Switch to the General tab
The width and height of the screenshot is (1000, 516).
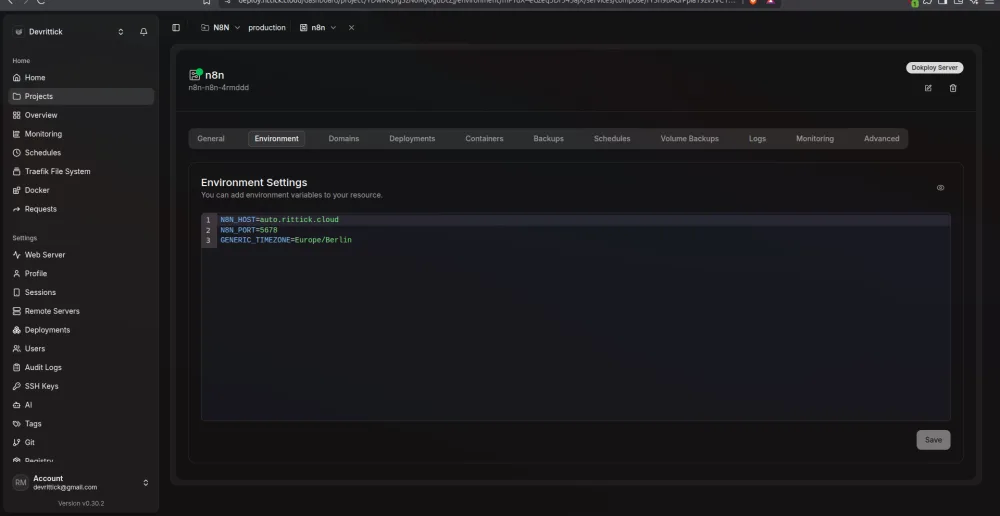point(211,139)
